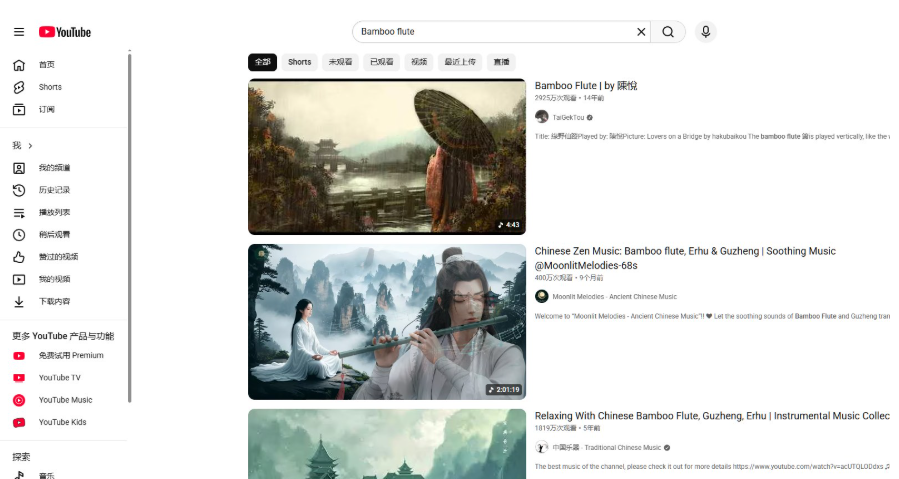
Task: Open YouTube Kids link
Action: click(x=63, y=423)
